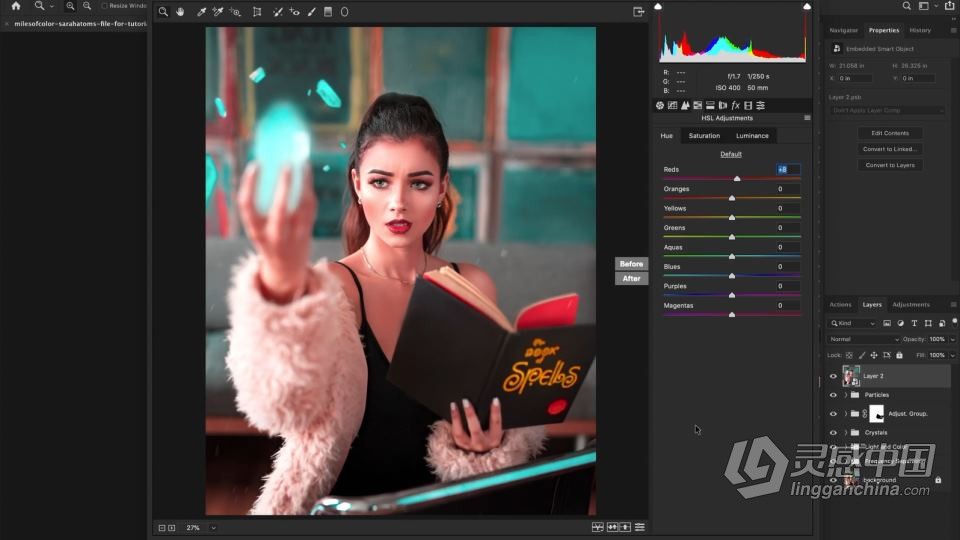Click the zoom out magnifier icon
Image resolution: width=960 pixels, height=540 pixels.
tap(87, 6)
